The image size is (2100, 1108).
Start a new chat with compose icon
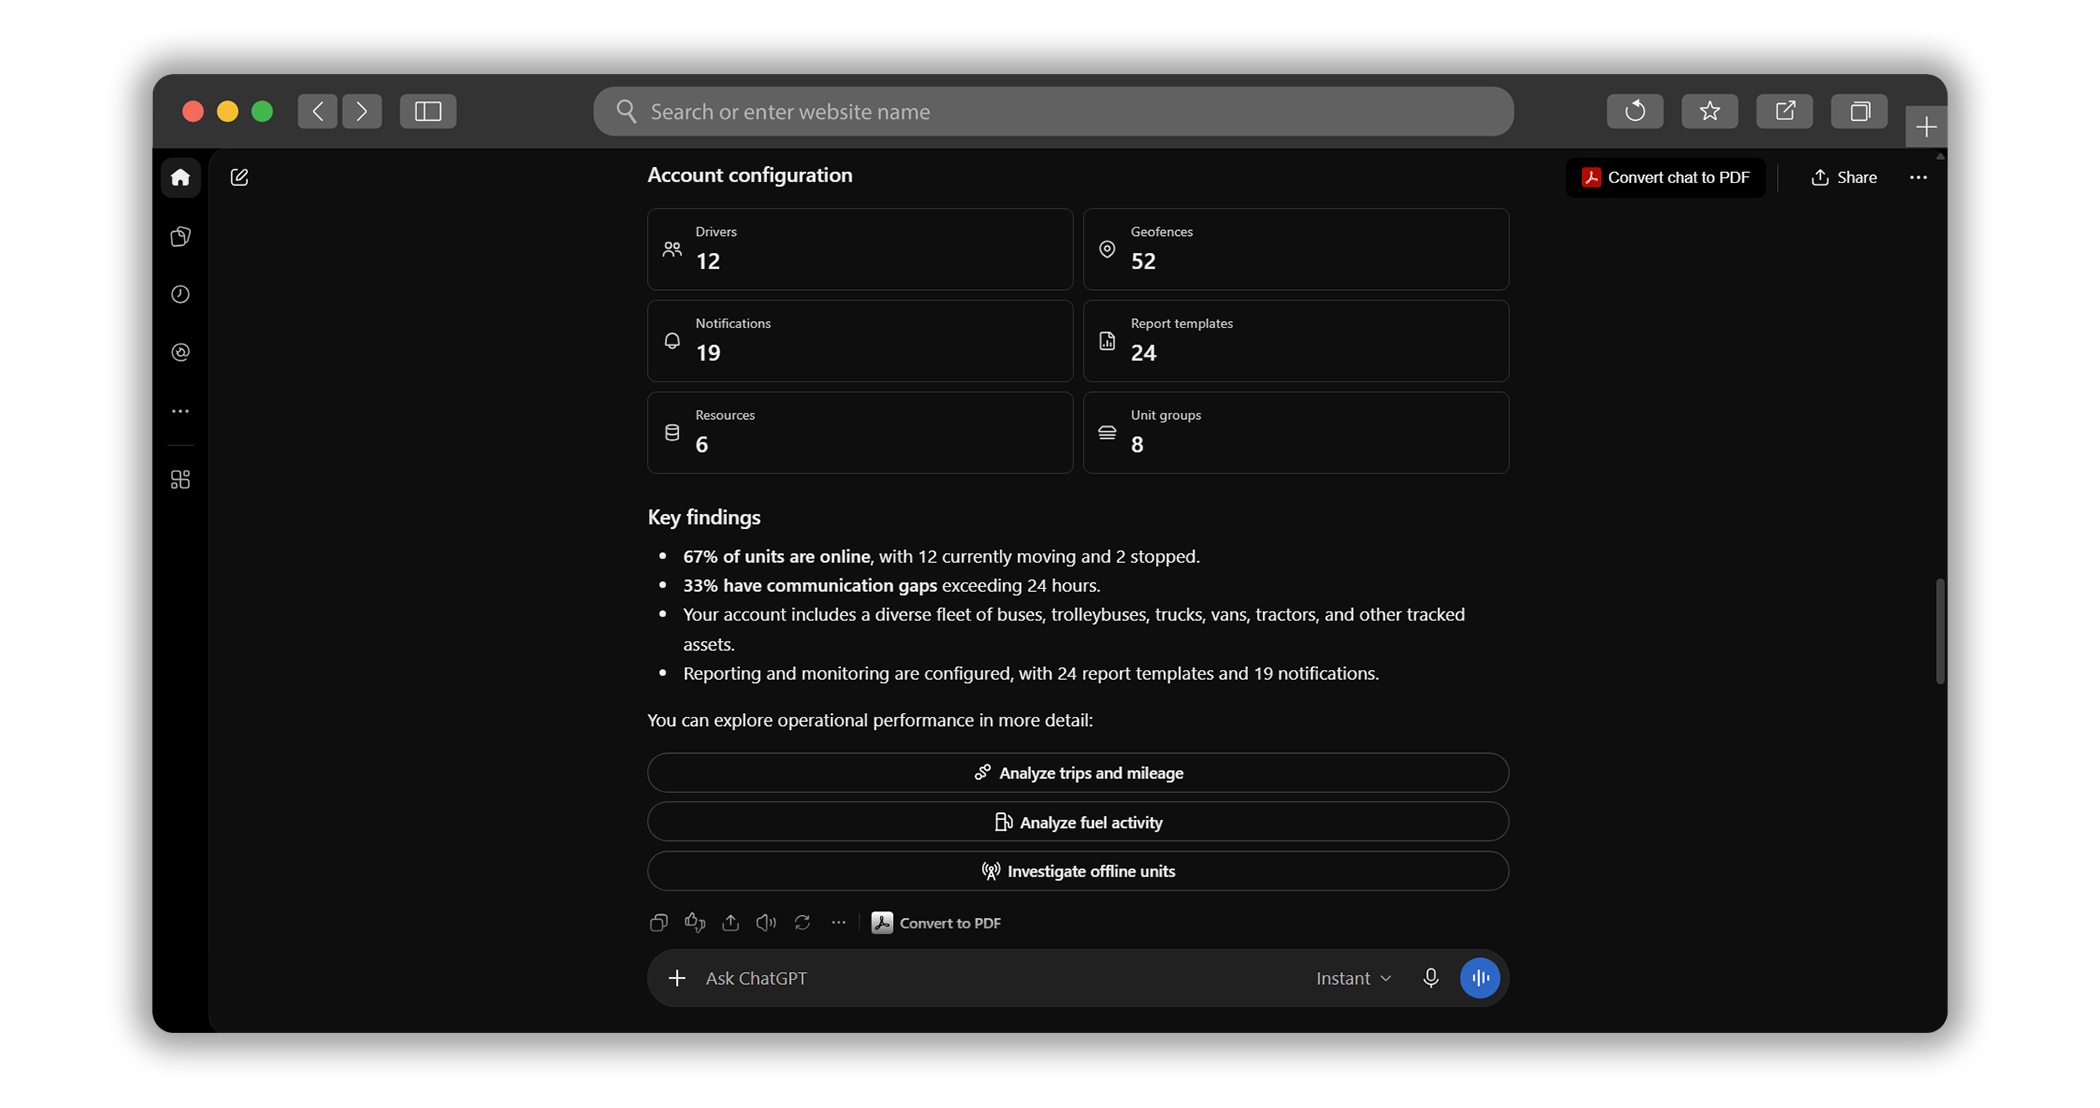[x=239, y=177]
